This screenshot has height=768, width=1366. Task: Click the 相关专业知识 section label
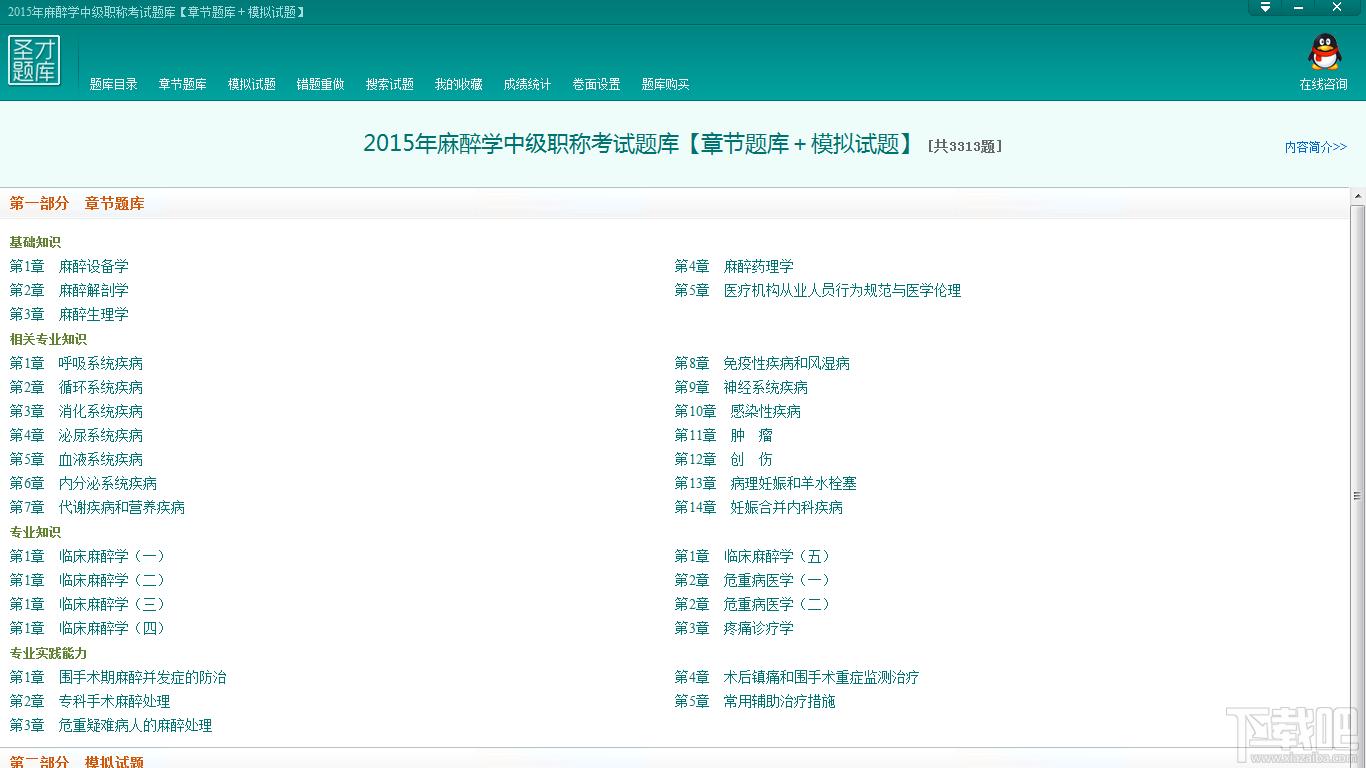tap(48, 339)
